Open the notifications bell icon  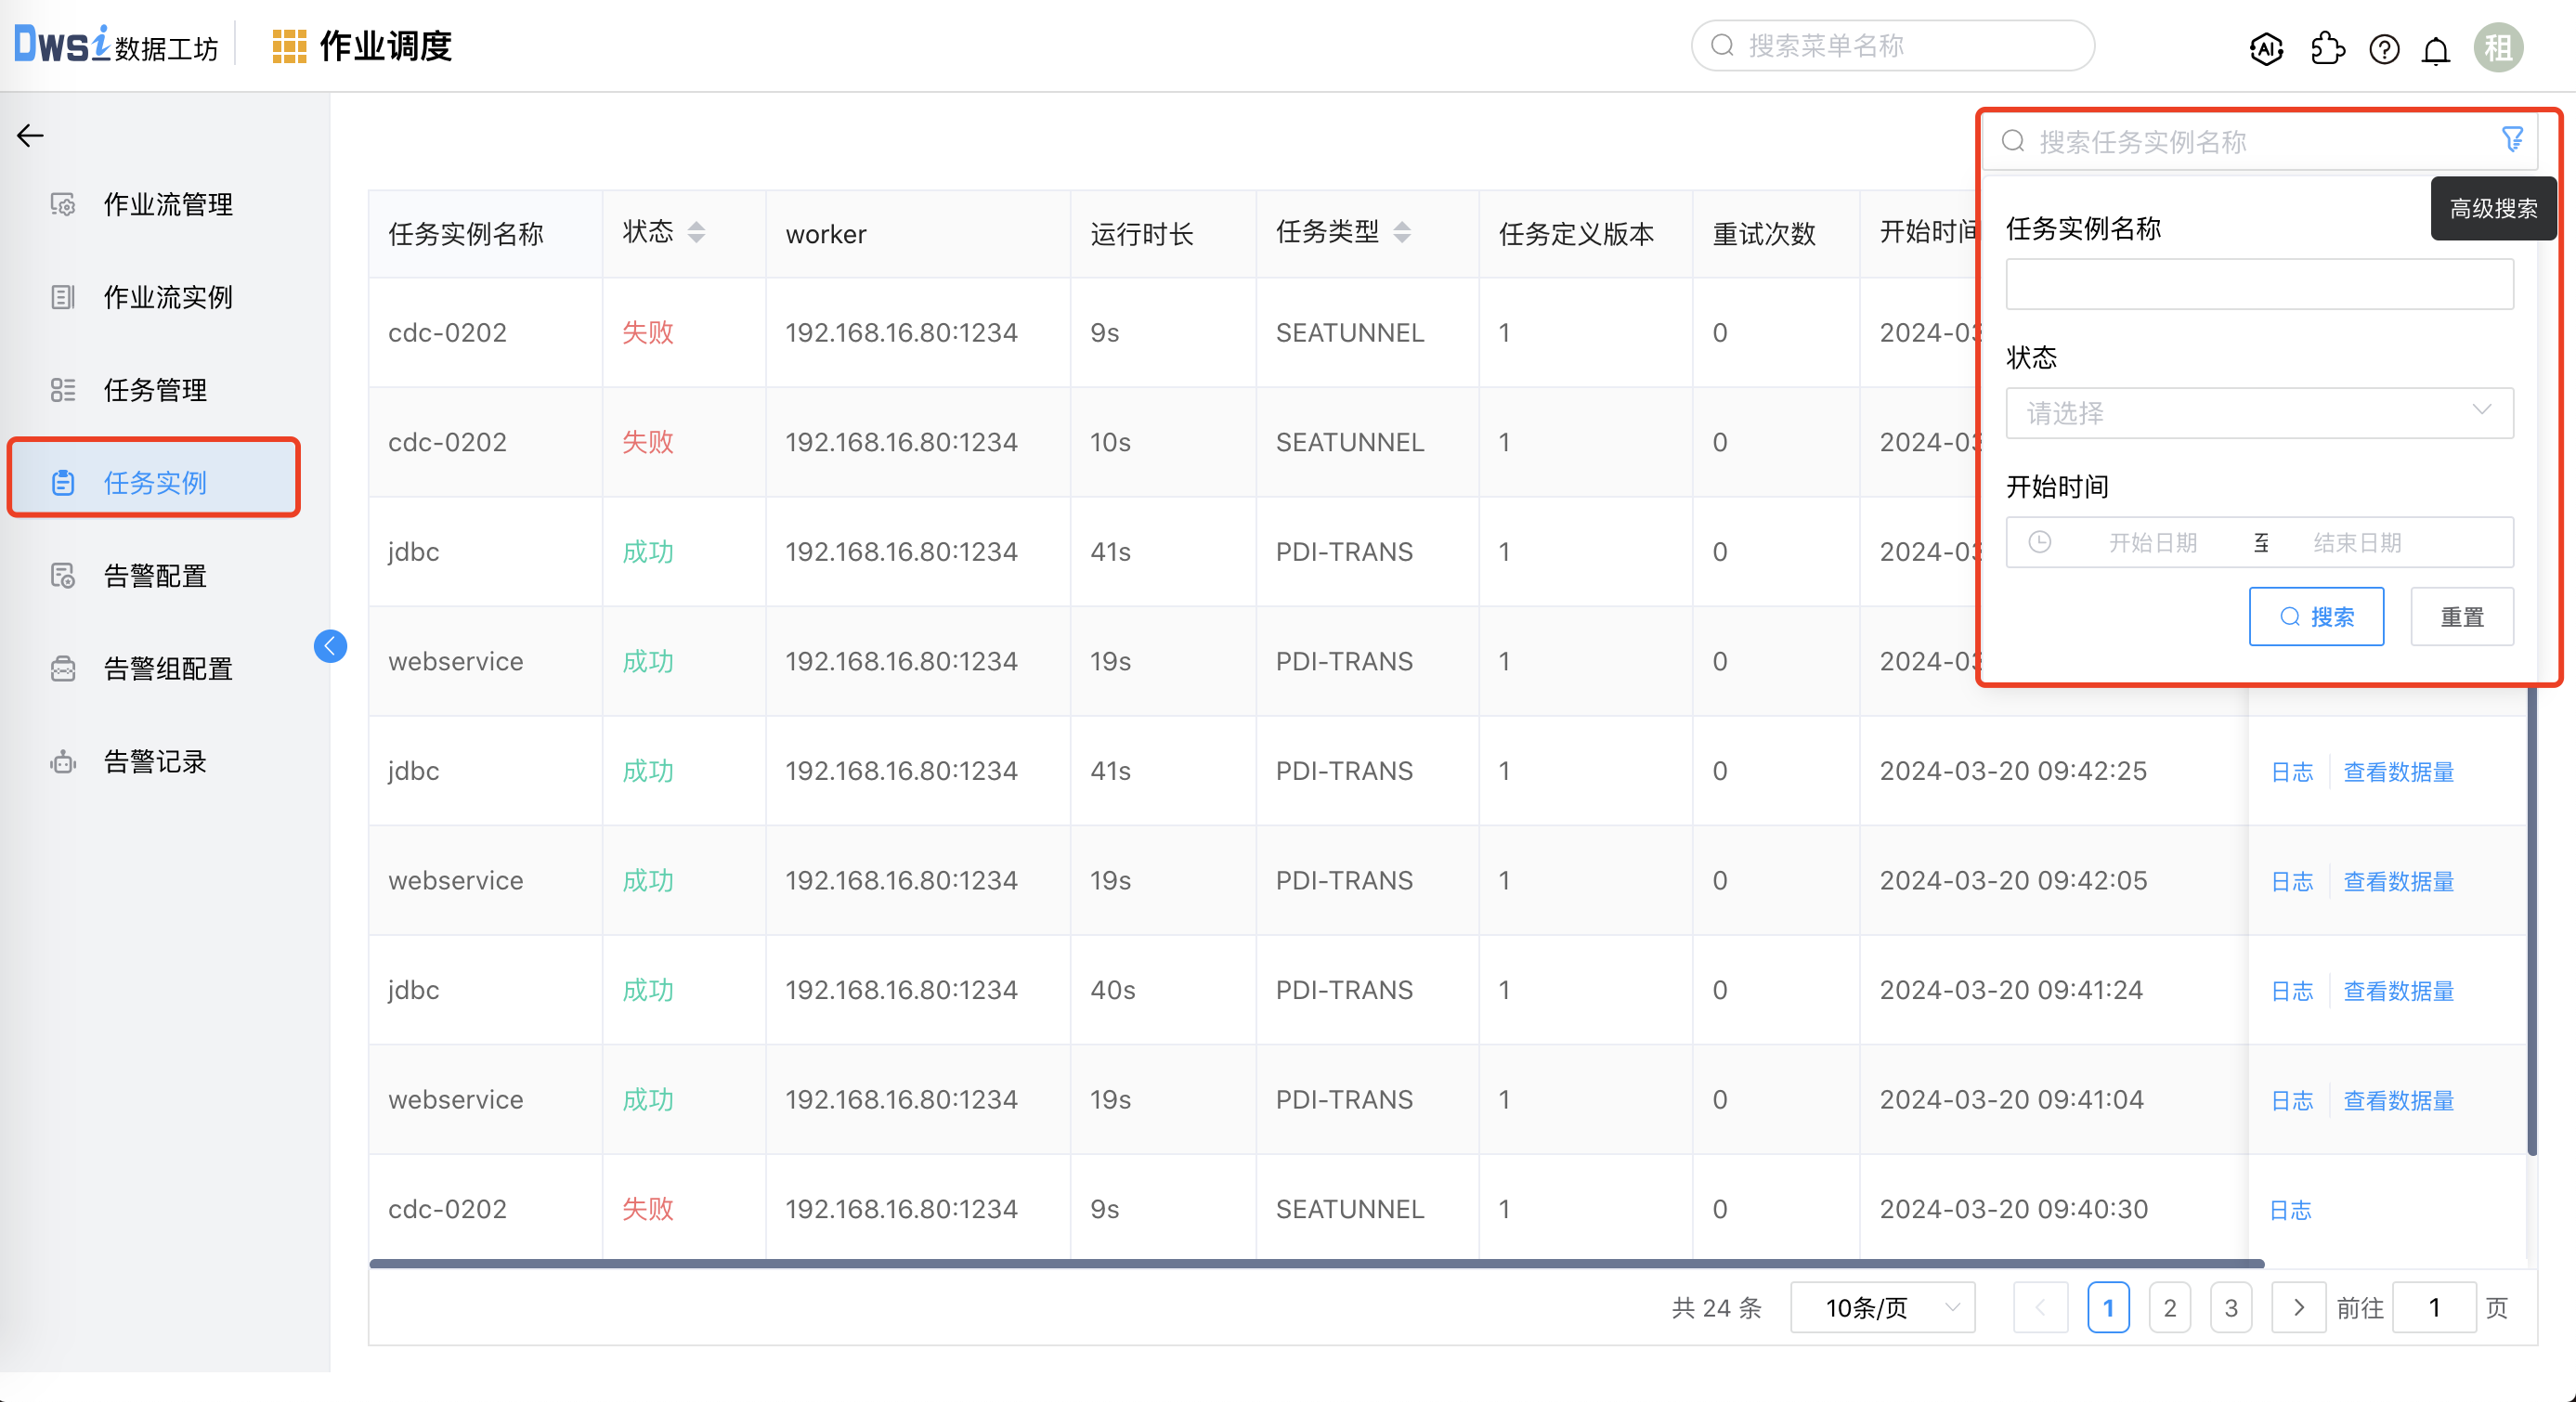(x=2436, y=49)
